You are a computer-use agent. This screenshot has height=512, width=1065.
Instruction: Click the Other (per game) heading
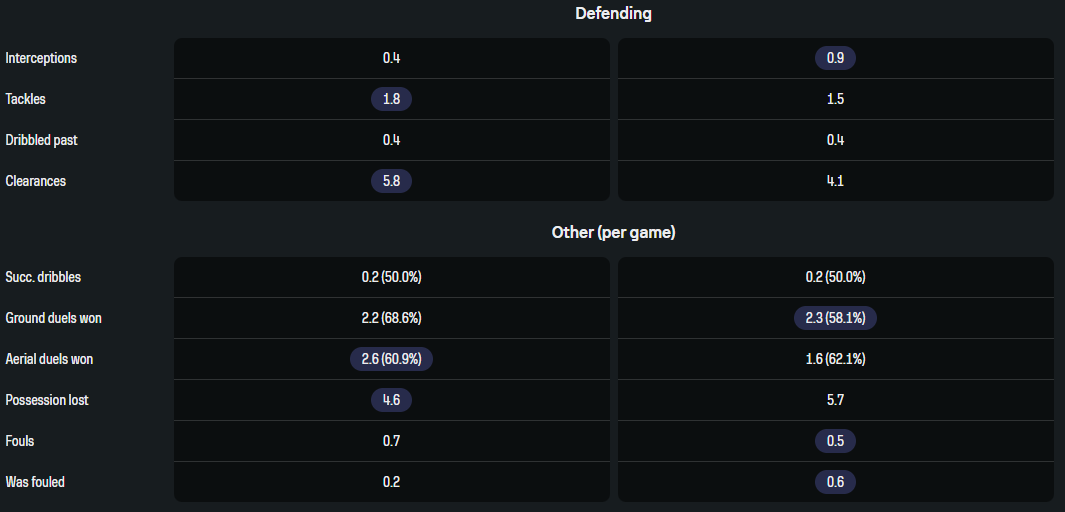[x=613, y=232]
